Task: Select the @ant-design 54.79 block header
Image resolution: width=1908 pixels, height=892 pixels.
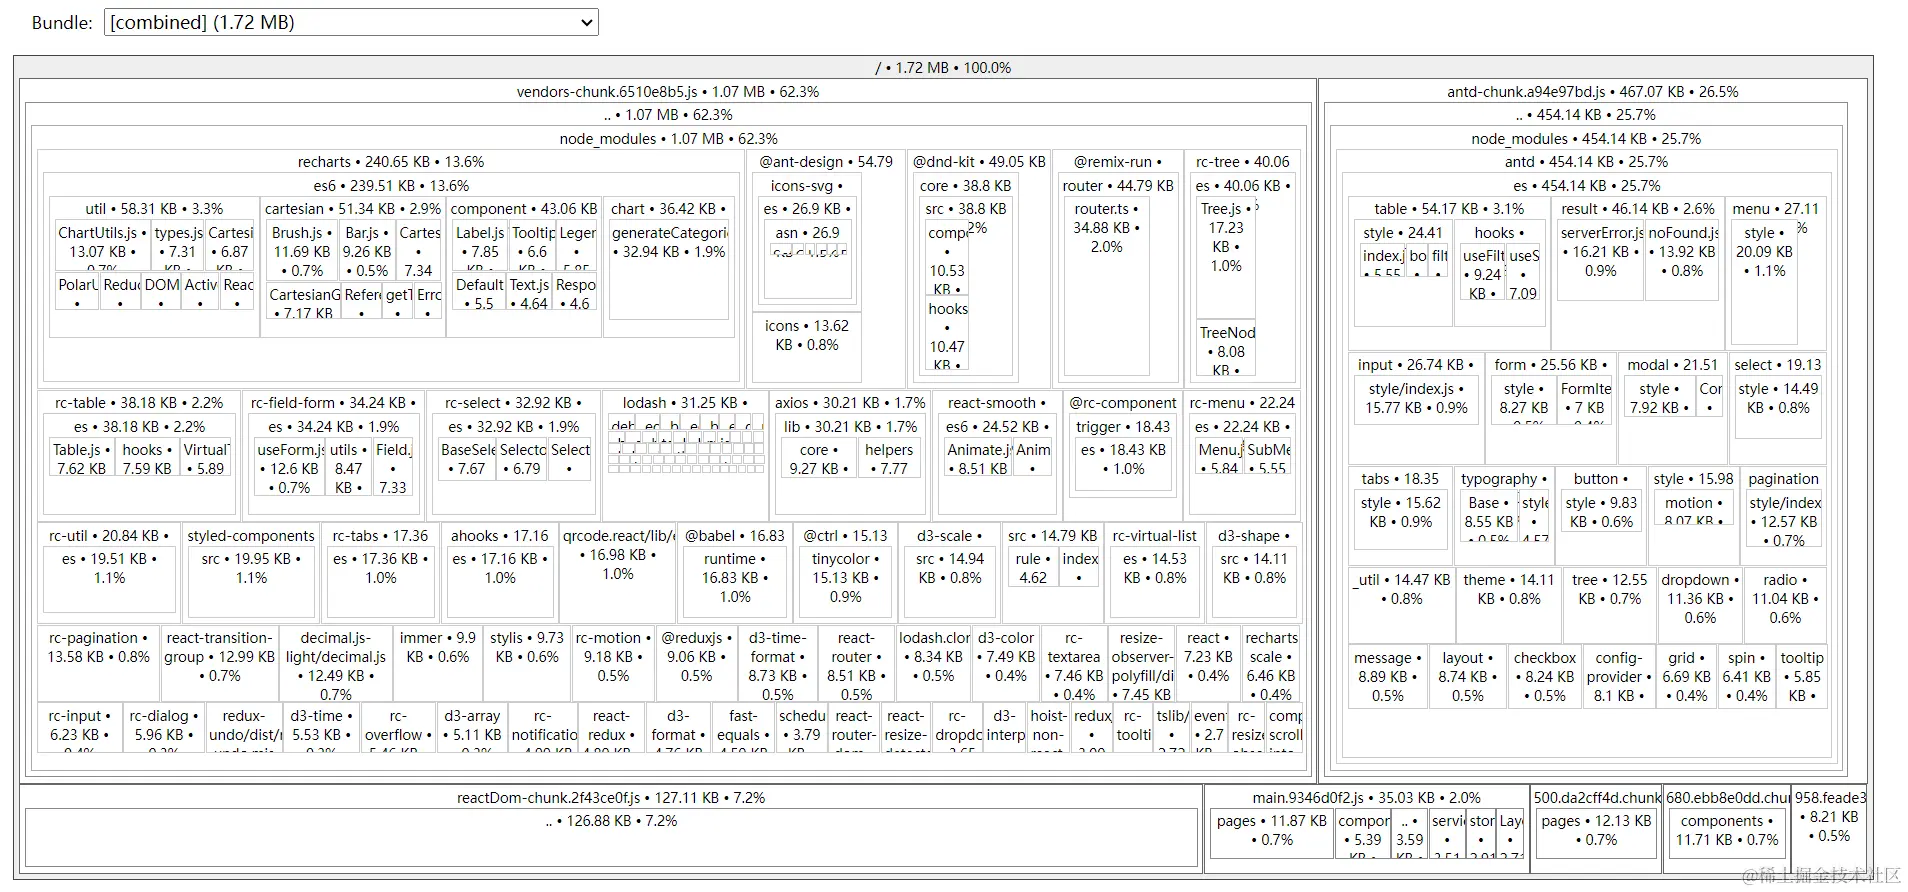Action: click(x=826, y=161)
